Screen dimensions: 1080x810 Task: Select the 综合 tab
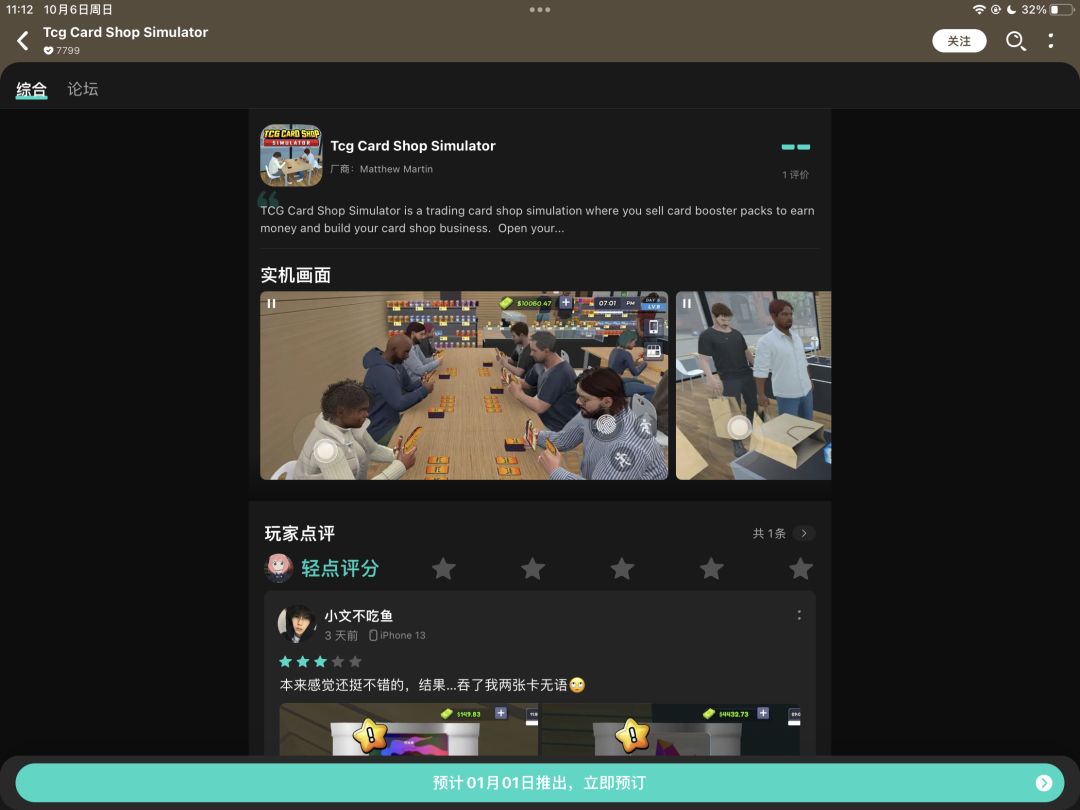[x=32, y=89]
